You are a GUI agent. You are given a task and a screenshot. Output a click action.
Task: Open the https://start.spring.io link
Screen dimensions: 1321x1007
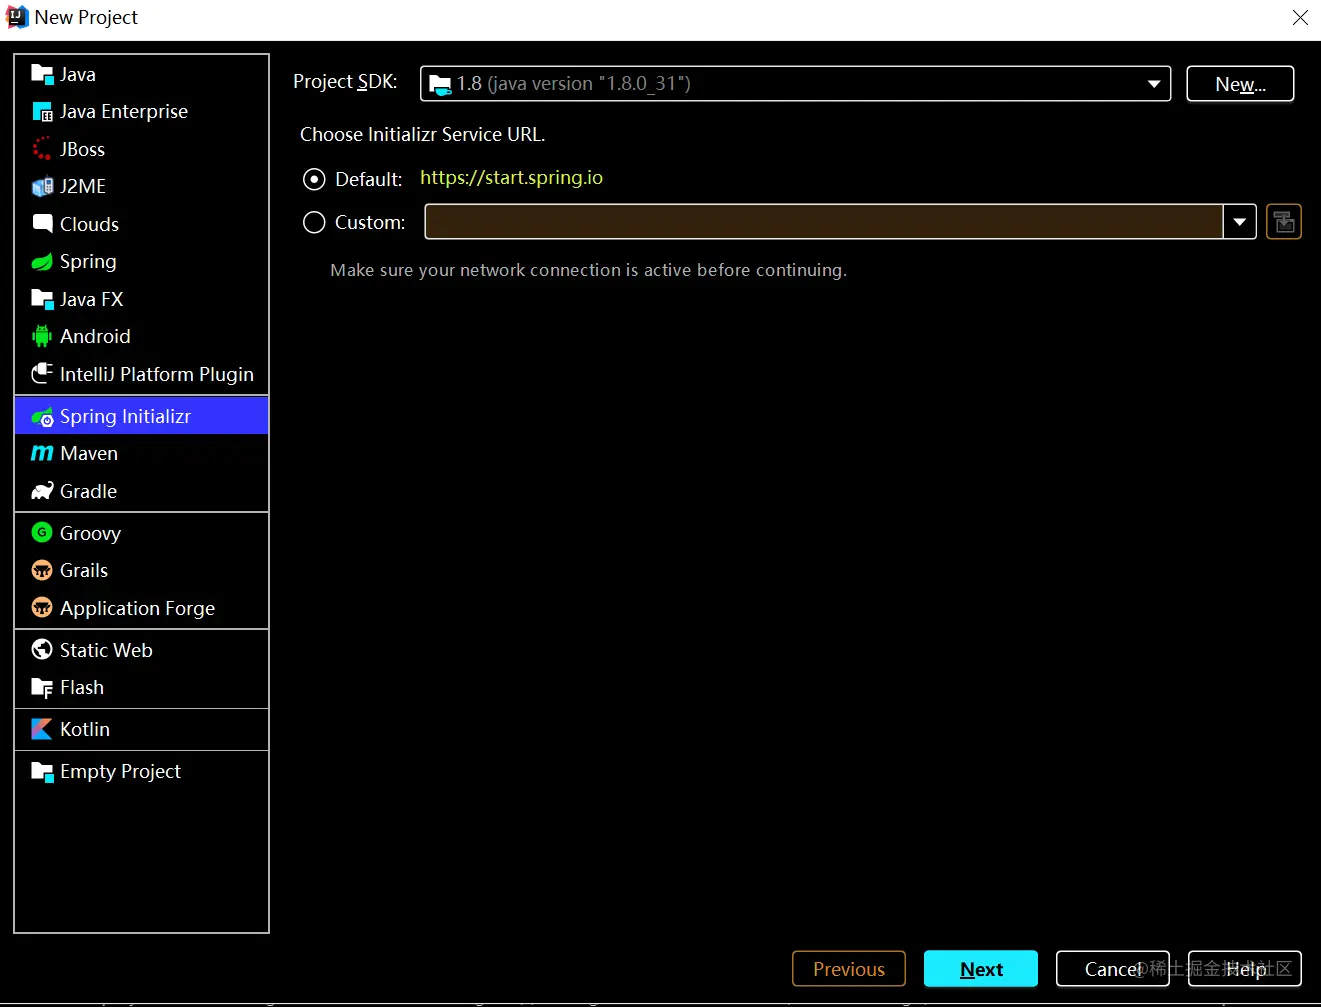511,178
